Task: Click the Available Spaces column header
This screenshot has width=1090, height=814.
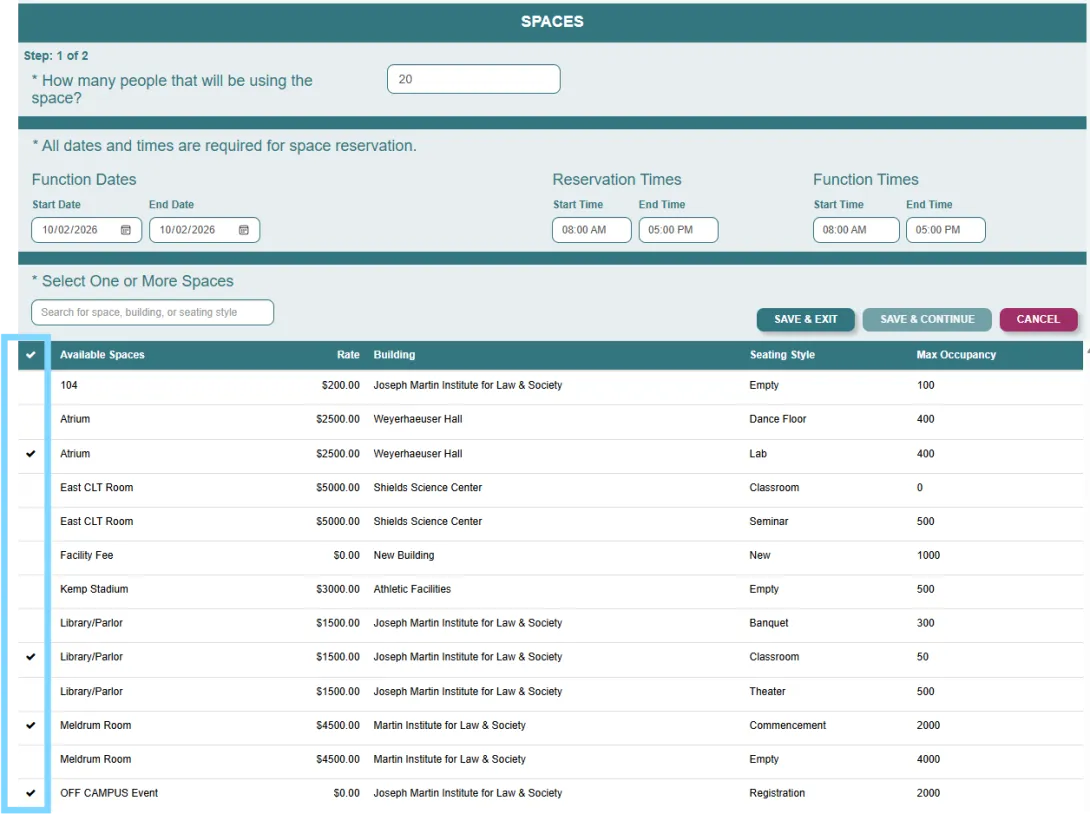Action: [x=102, y=355]
